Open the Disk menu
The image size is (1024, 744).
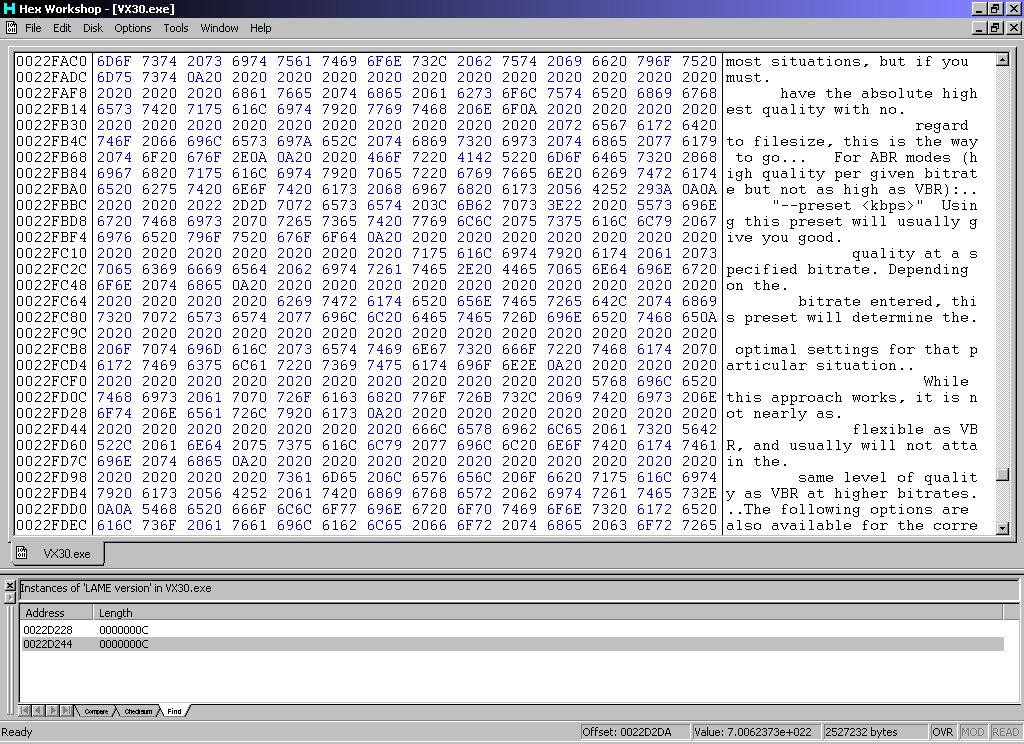[93, 28]
